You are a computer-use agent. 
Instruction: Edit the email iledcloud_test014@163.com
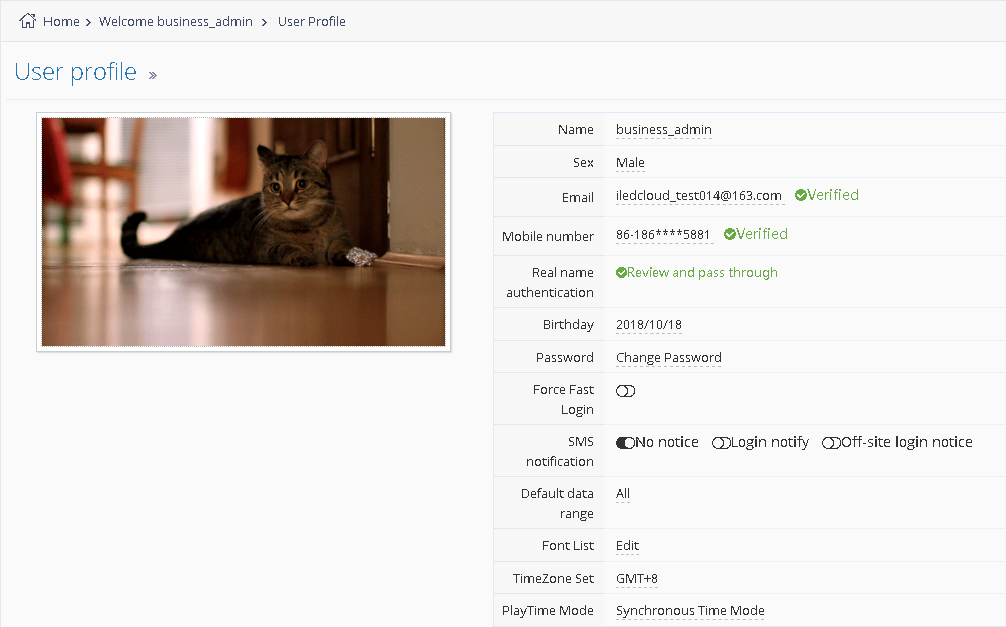pyautogui.click(x=699, y=196)
